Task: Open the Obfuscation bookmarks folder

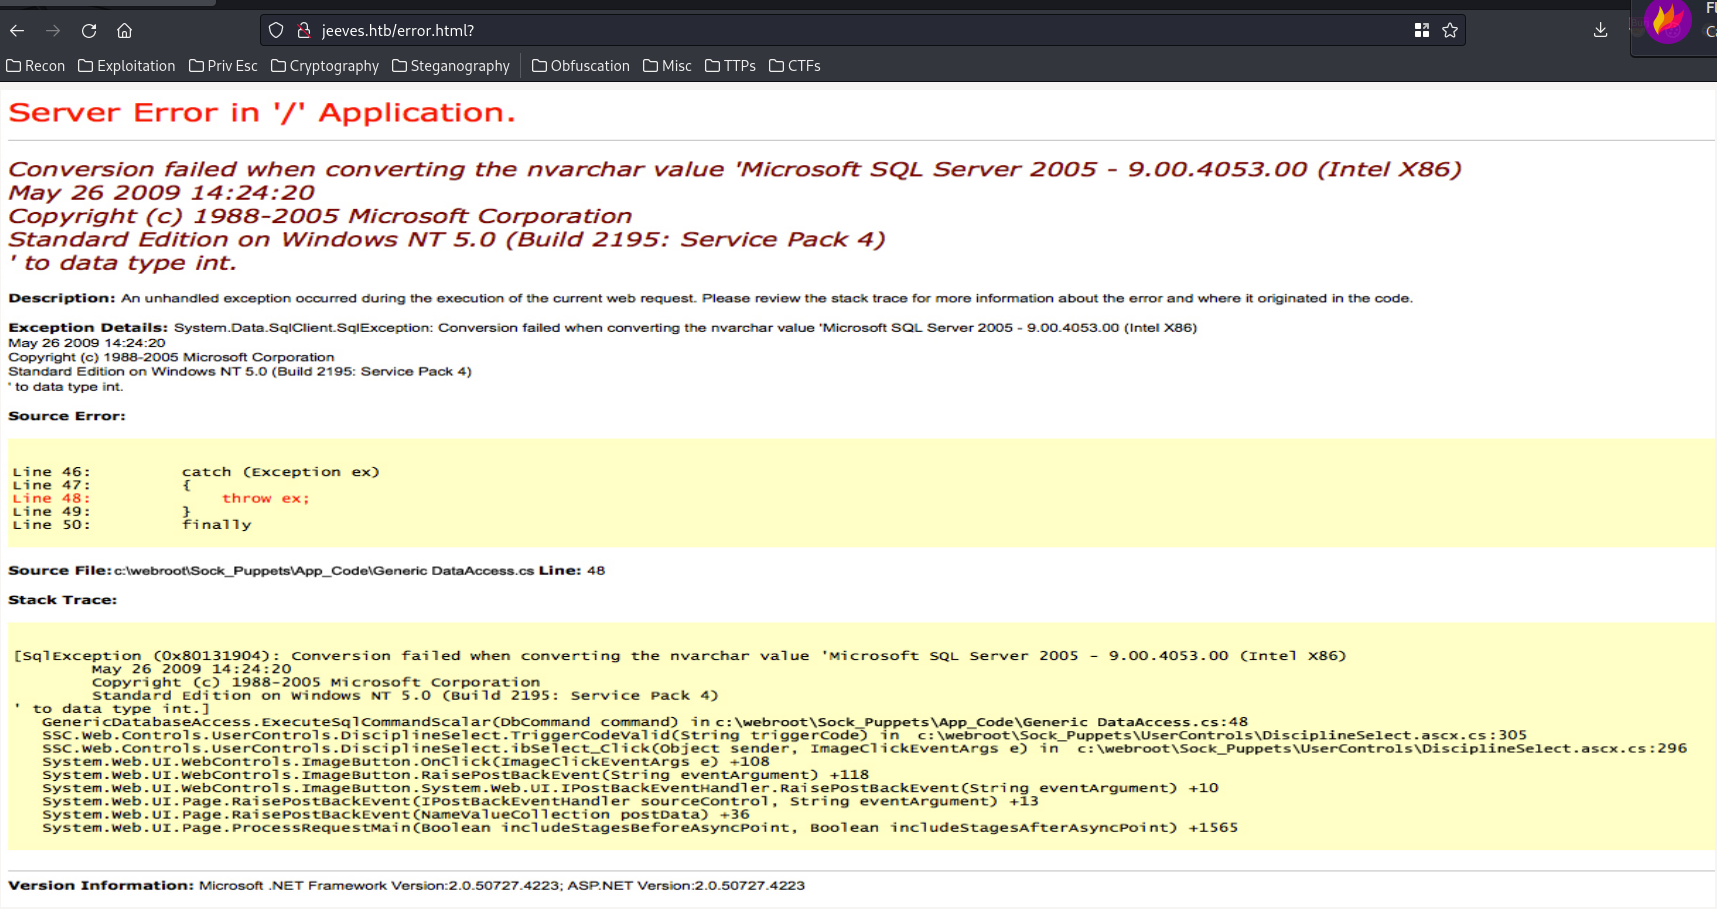Action: (x=581, y=66)
